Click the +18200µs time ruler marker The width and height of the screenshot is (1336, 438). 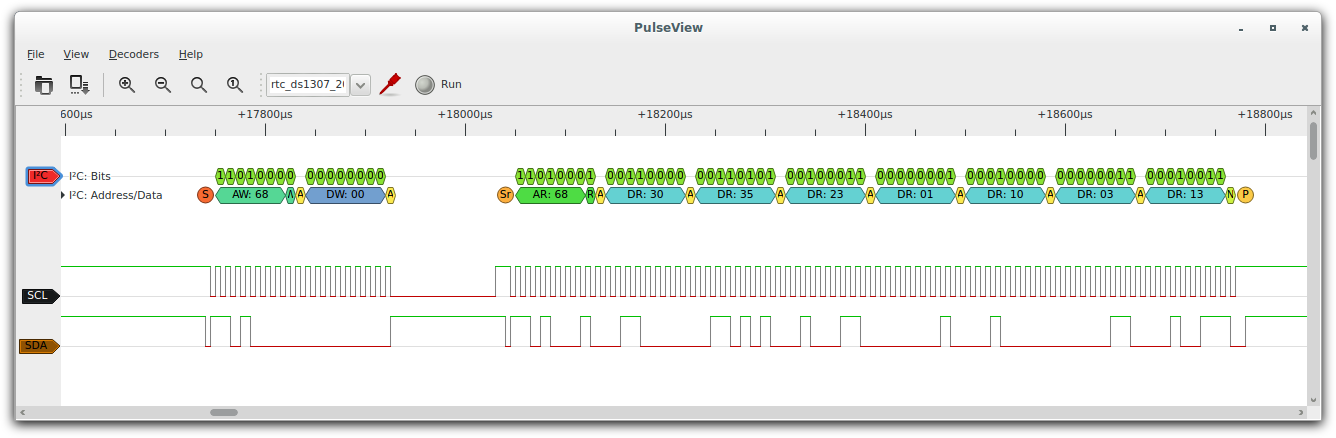pyautogui.click(x=665, y=114)
